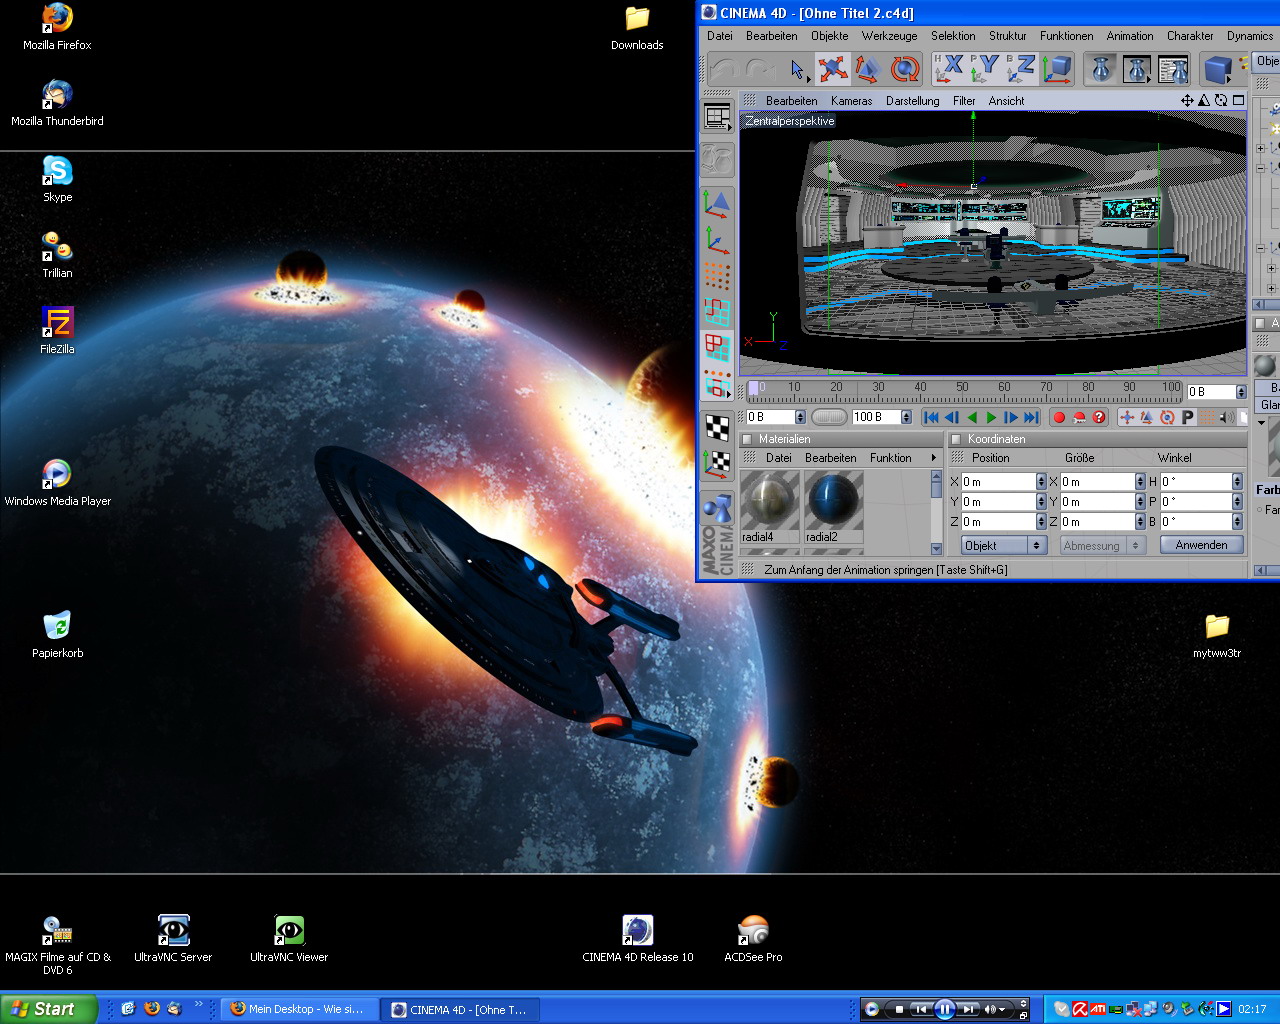Activate the Rotate tool icon
Viewport: 1280px width, 1024px height.
tap(904, 69)
